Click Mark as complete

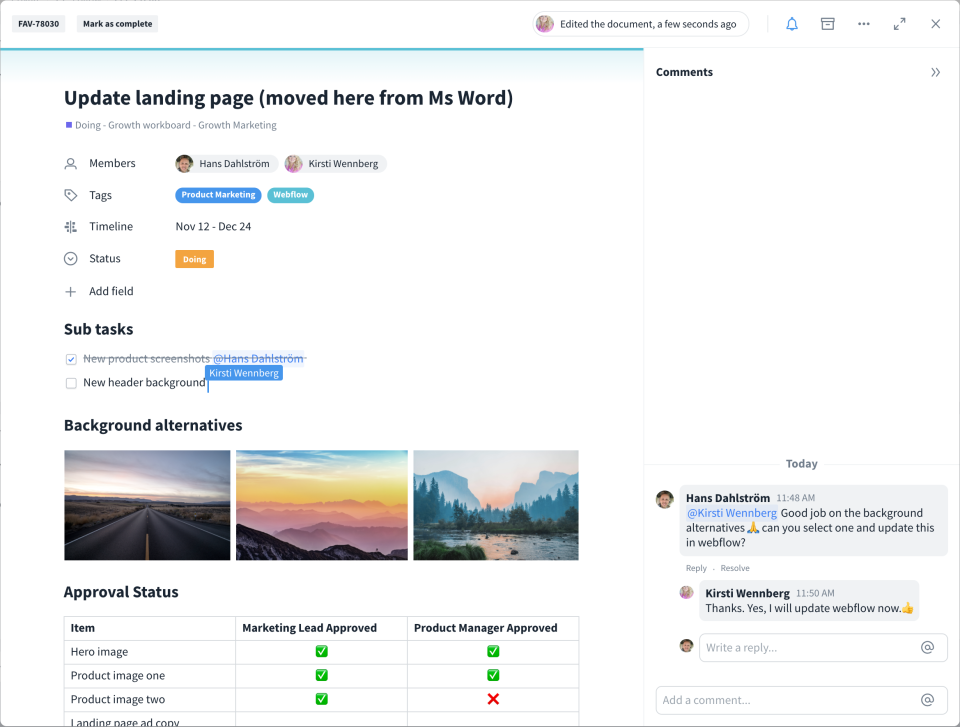tap(117, 23)
